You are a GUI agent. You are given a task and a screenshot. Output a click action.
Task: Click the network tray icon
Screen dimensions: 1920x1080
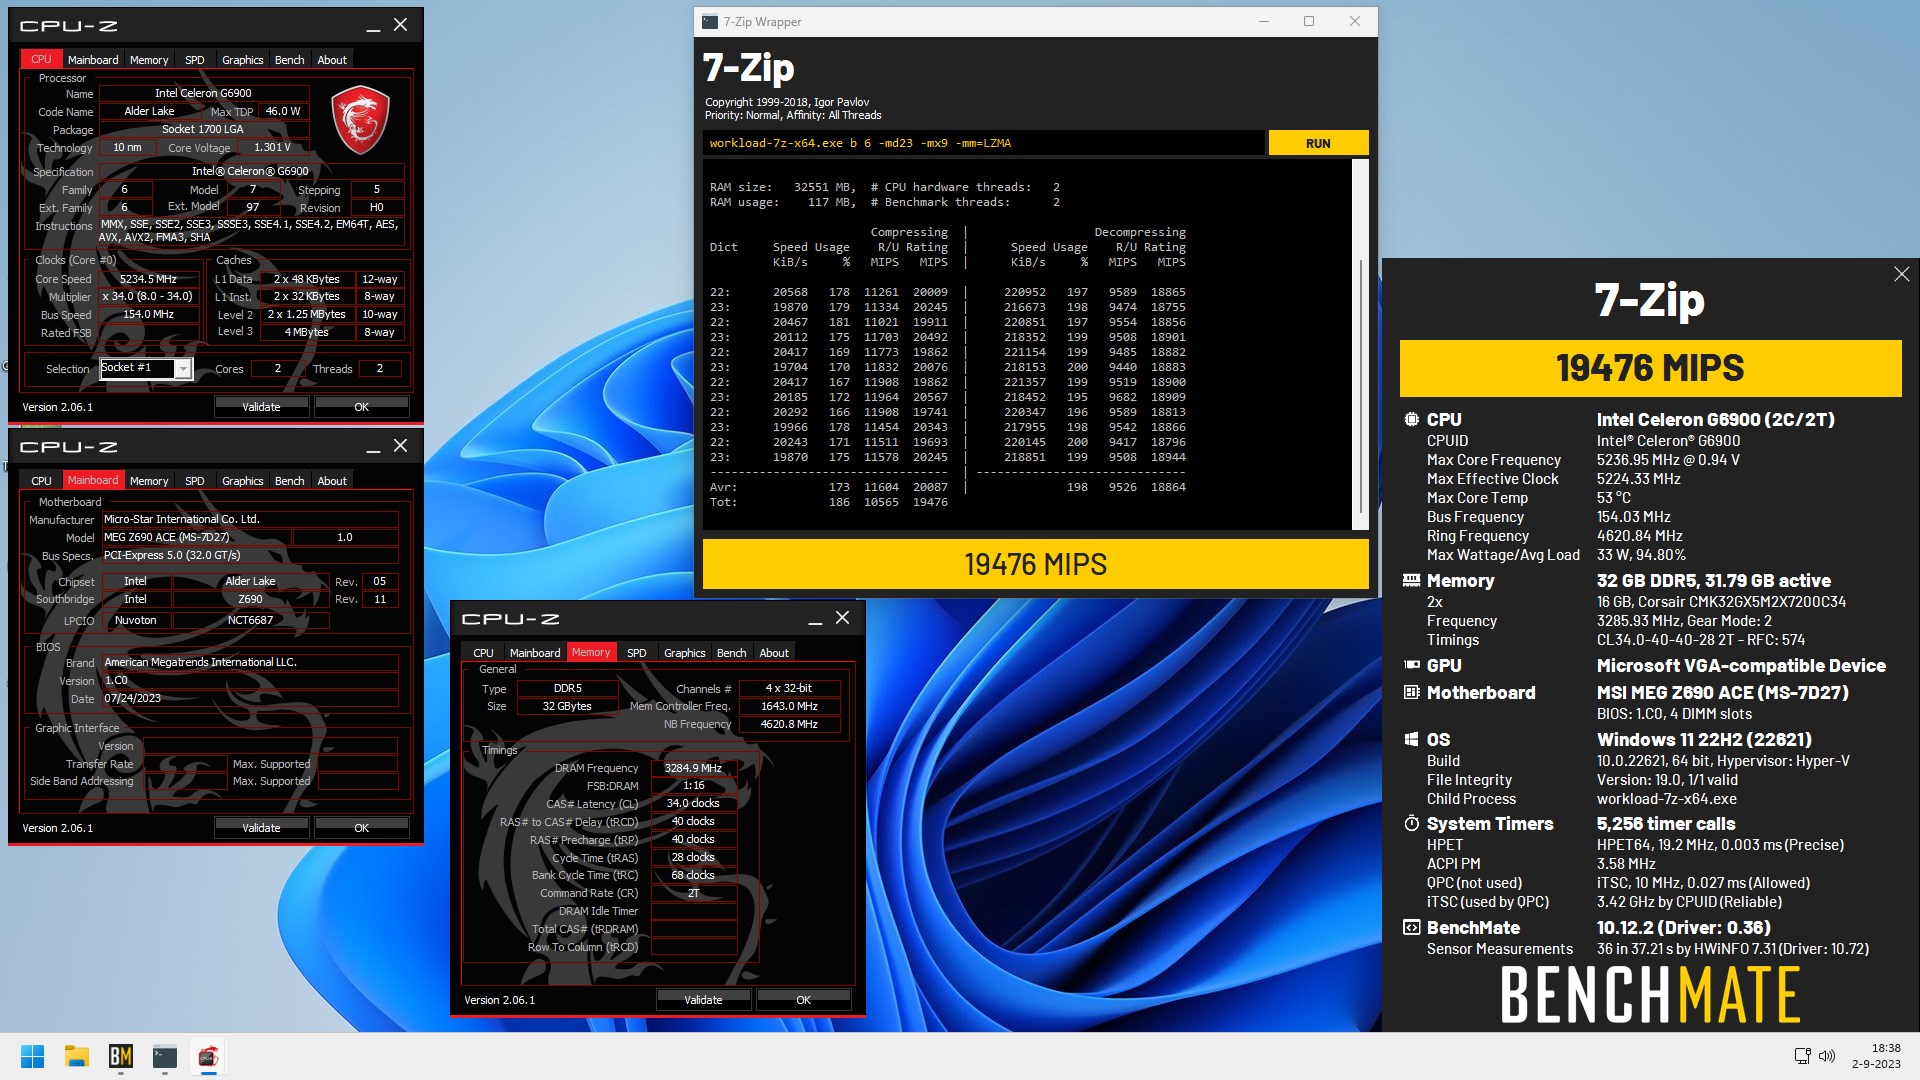pos(1802,1056)
